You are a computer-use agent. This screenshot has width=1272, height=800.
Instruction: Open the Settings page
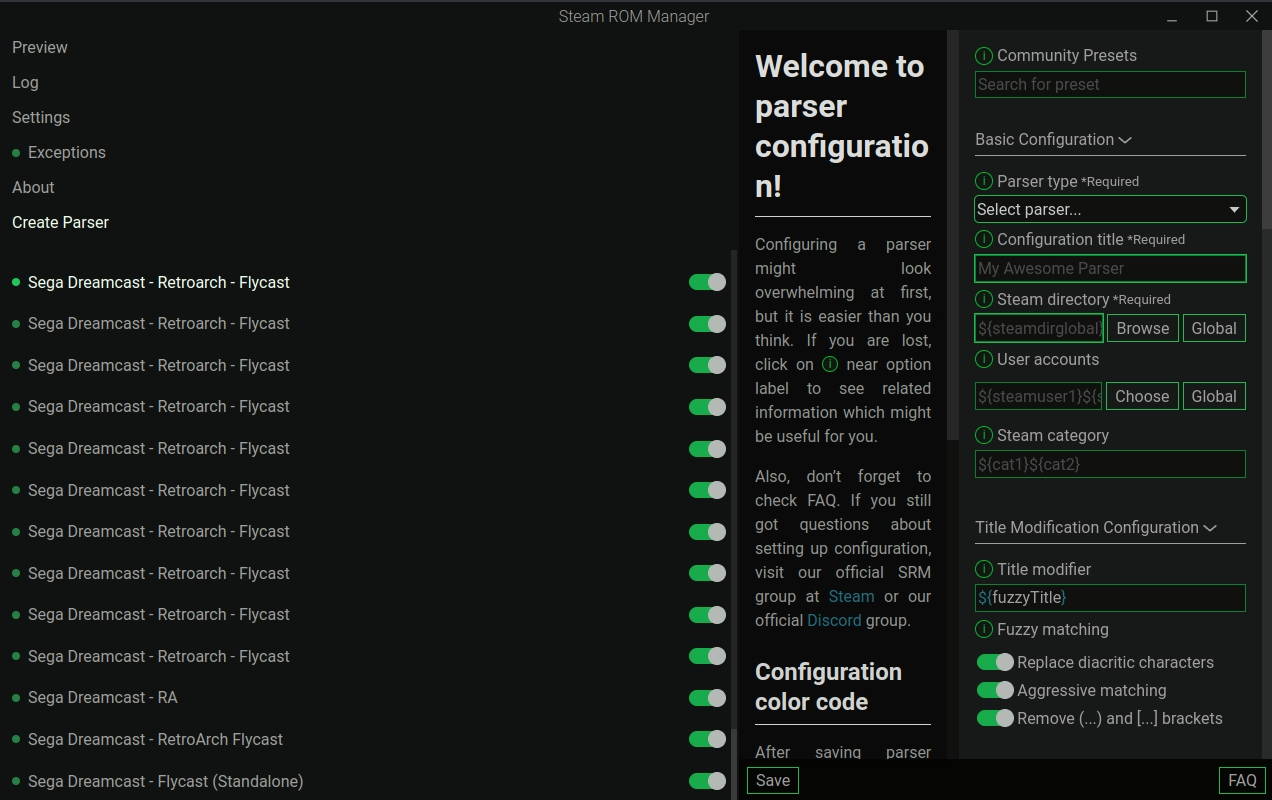[x=40, y=117]
